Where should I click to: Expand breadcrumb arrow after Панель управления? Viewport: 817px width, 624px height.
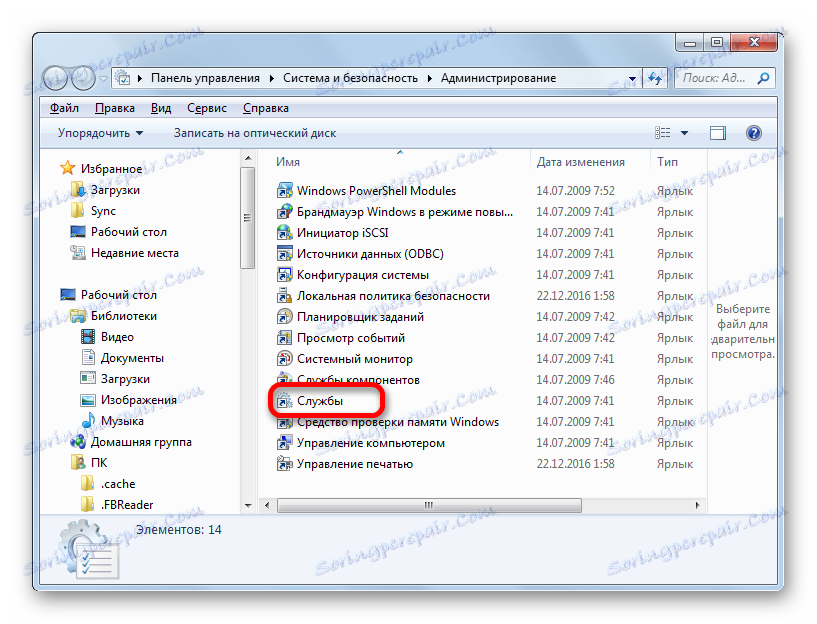click(x=271, y=78)
